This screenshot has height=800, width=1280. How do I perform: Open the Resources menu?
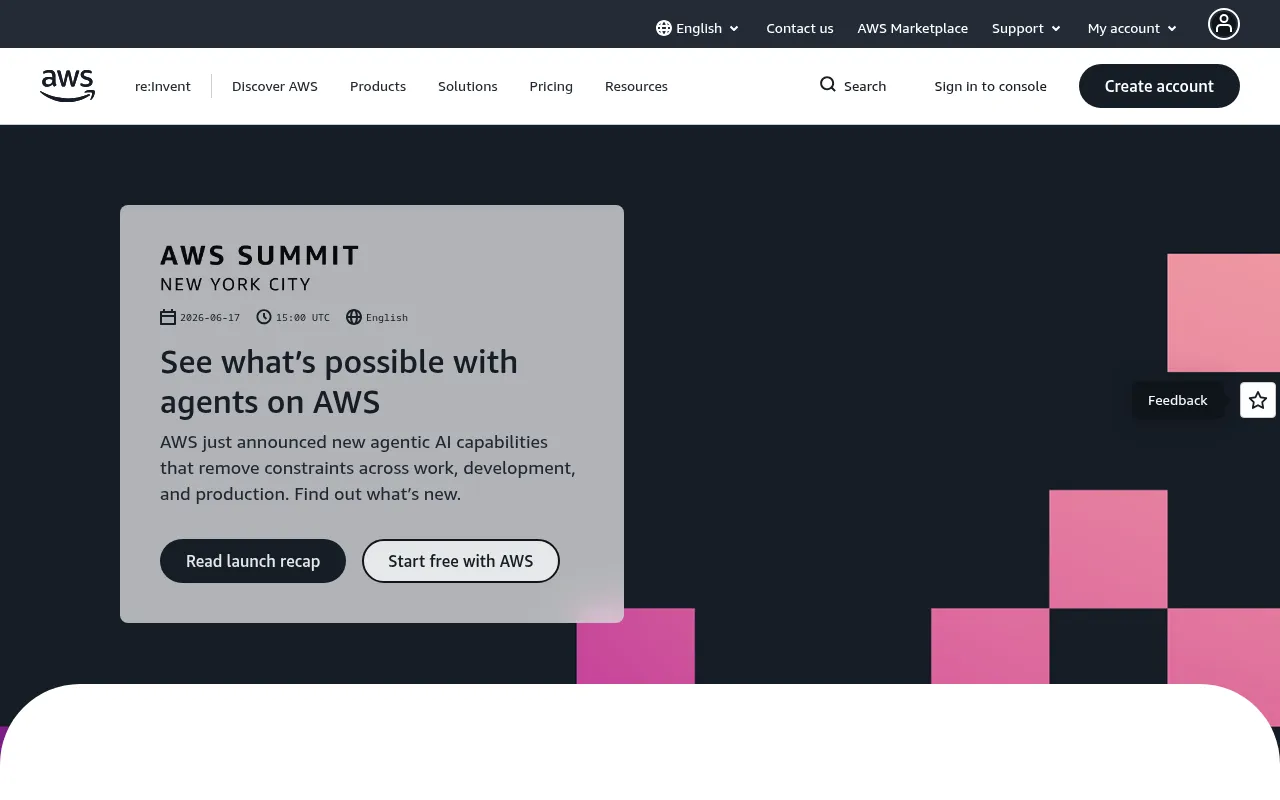pyautogui.click(x=636, y=86)
